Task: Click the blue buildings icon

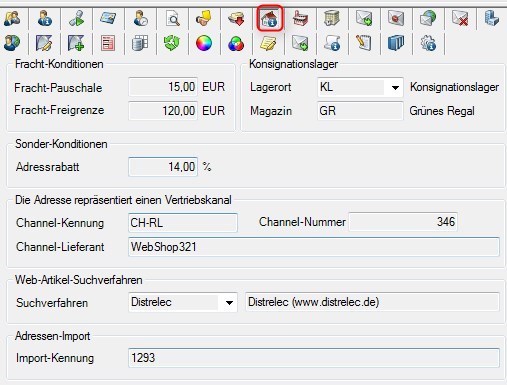Action: 492,18
